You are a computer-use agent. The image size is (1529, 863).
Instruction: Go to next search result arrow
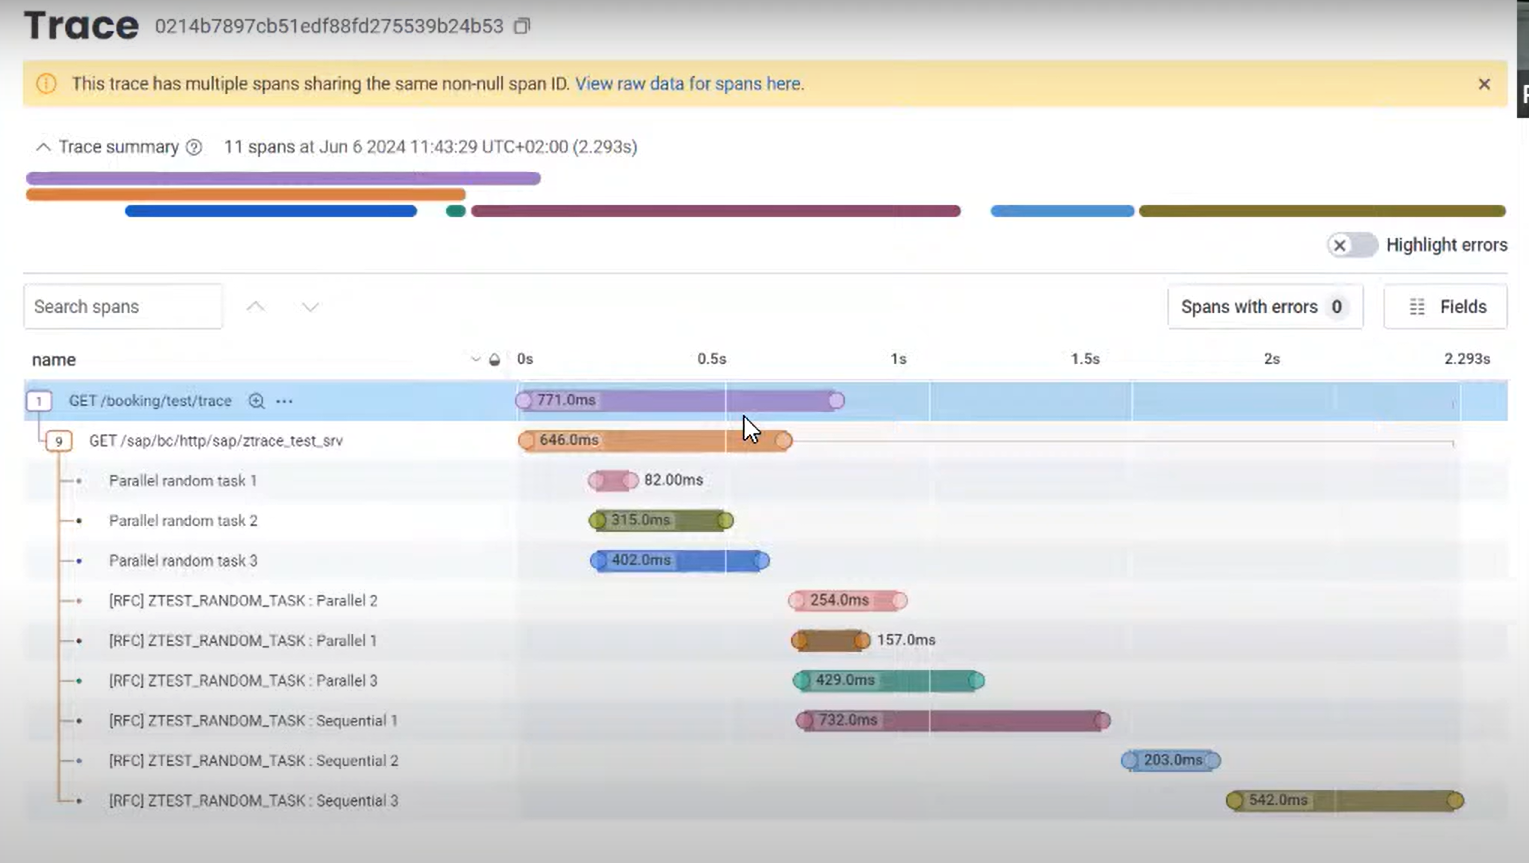coord(310,307)
